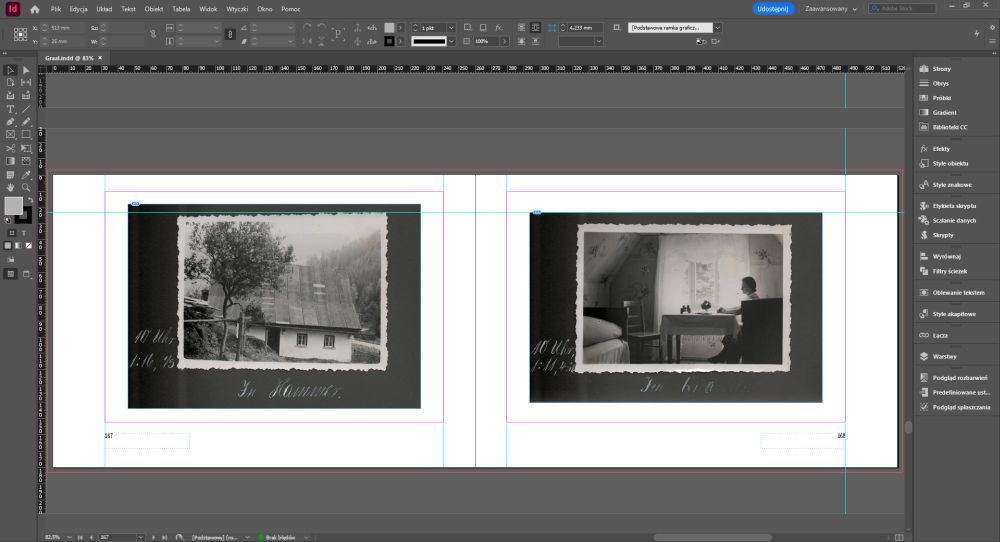Open the Widok menu
Image resolution: width=1000 pixels, height=542 pixels.
pos(209,9)
